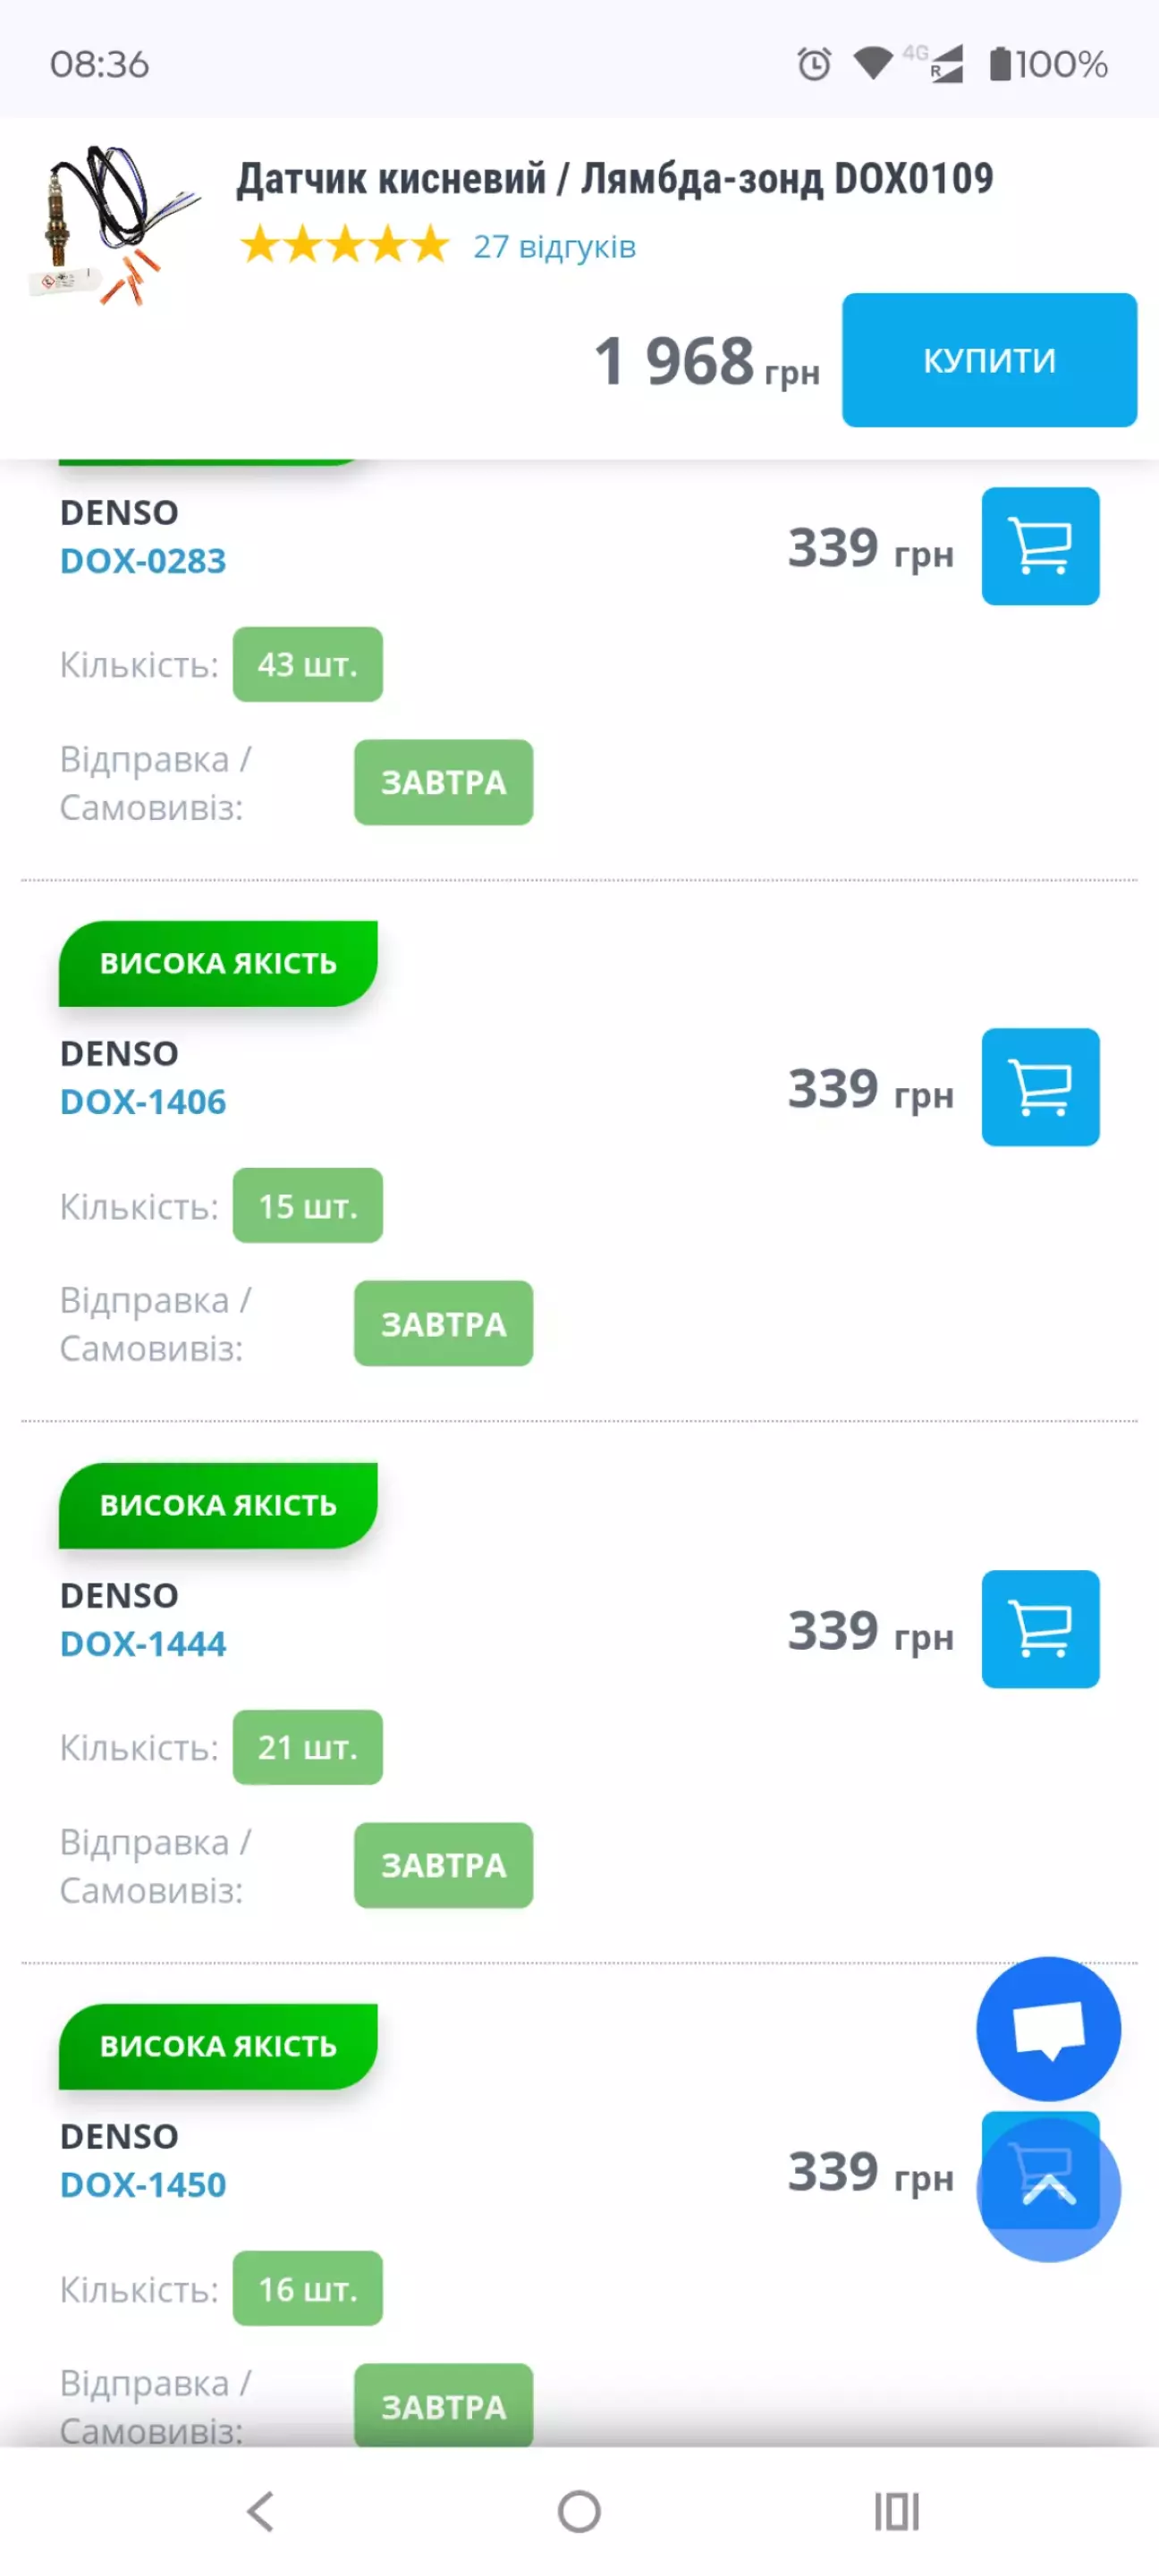Tap the oxygen sensor product thumbnail
Image resolution: width=1159 pixels, height=2576 pixels.
(112, 226)
